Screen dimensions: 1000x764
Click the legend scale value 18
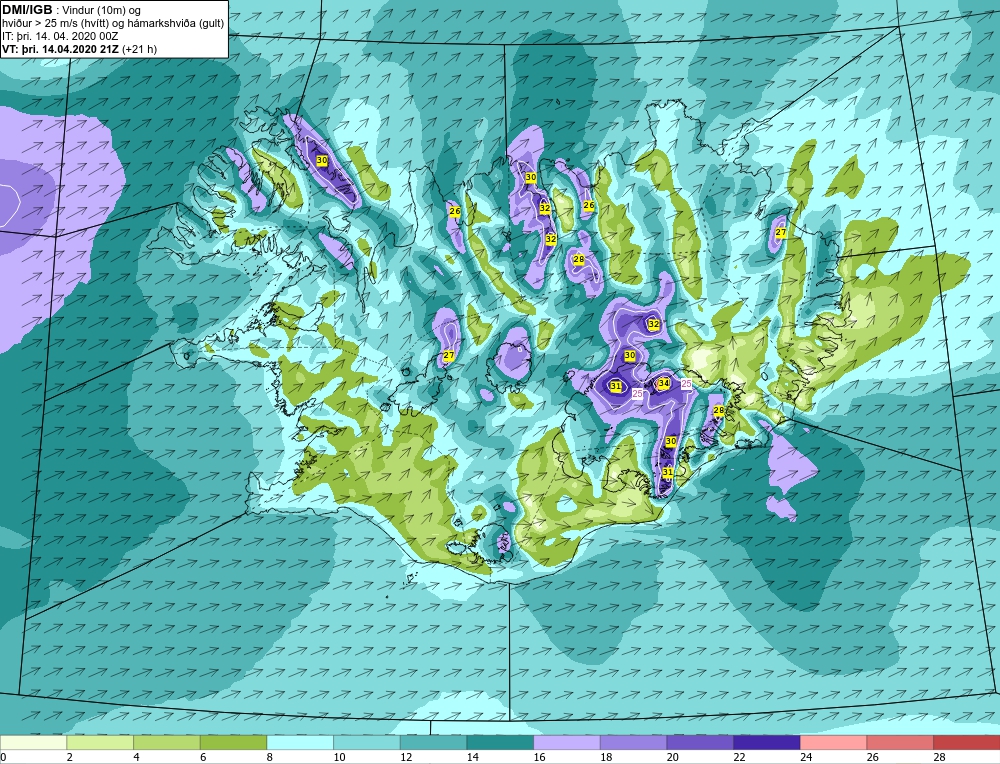(x=606, y=757)
